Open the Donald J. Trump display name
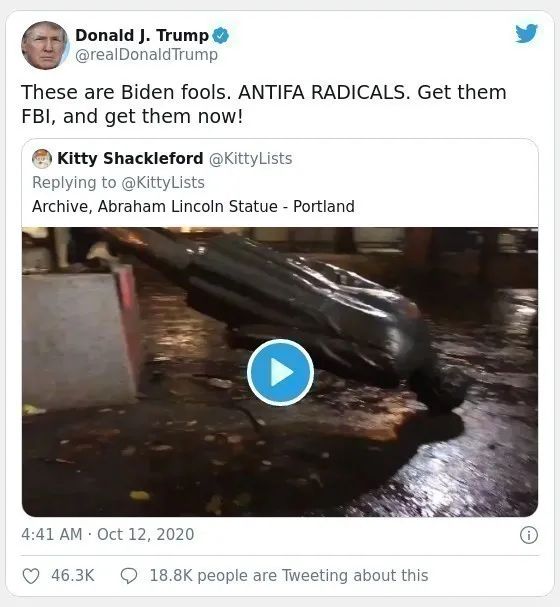The image size is (560, 607). coord(142,35)
